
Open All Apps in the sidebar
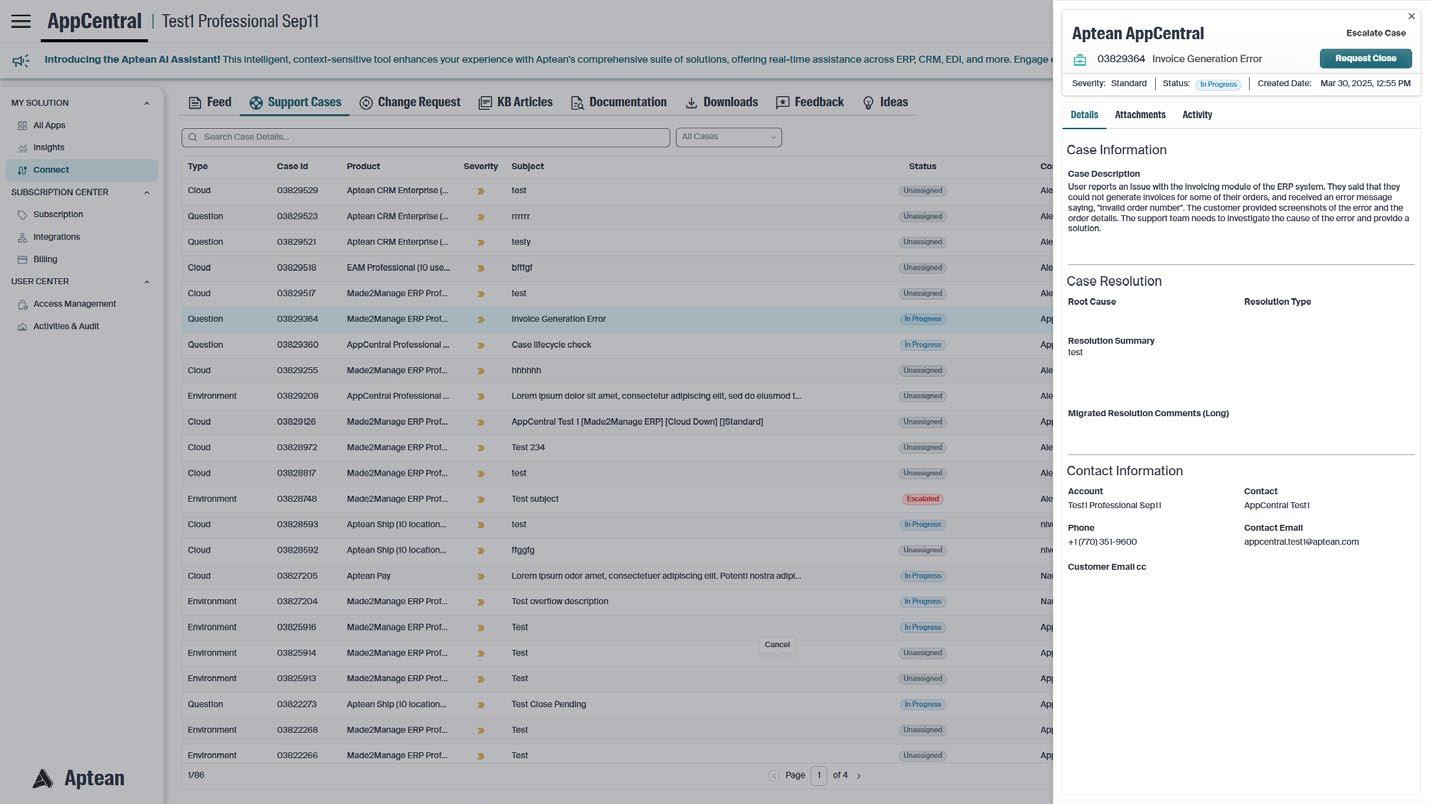point(49,125)
